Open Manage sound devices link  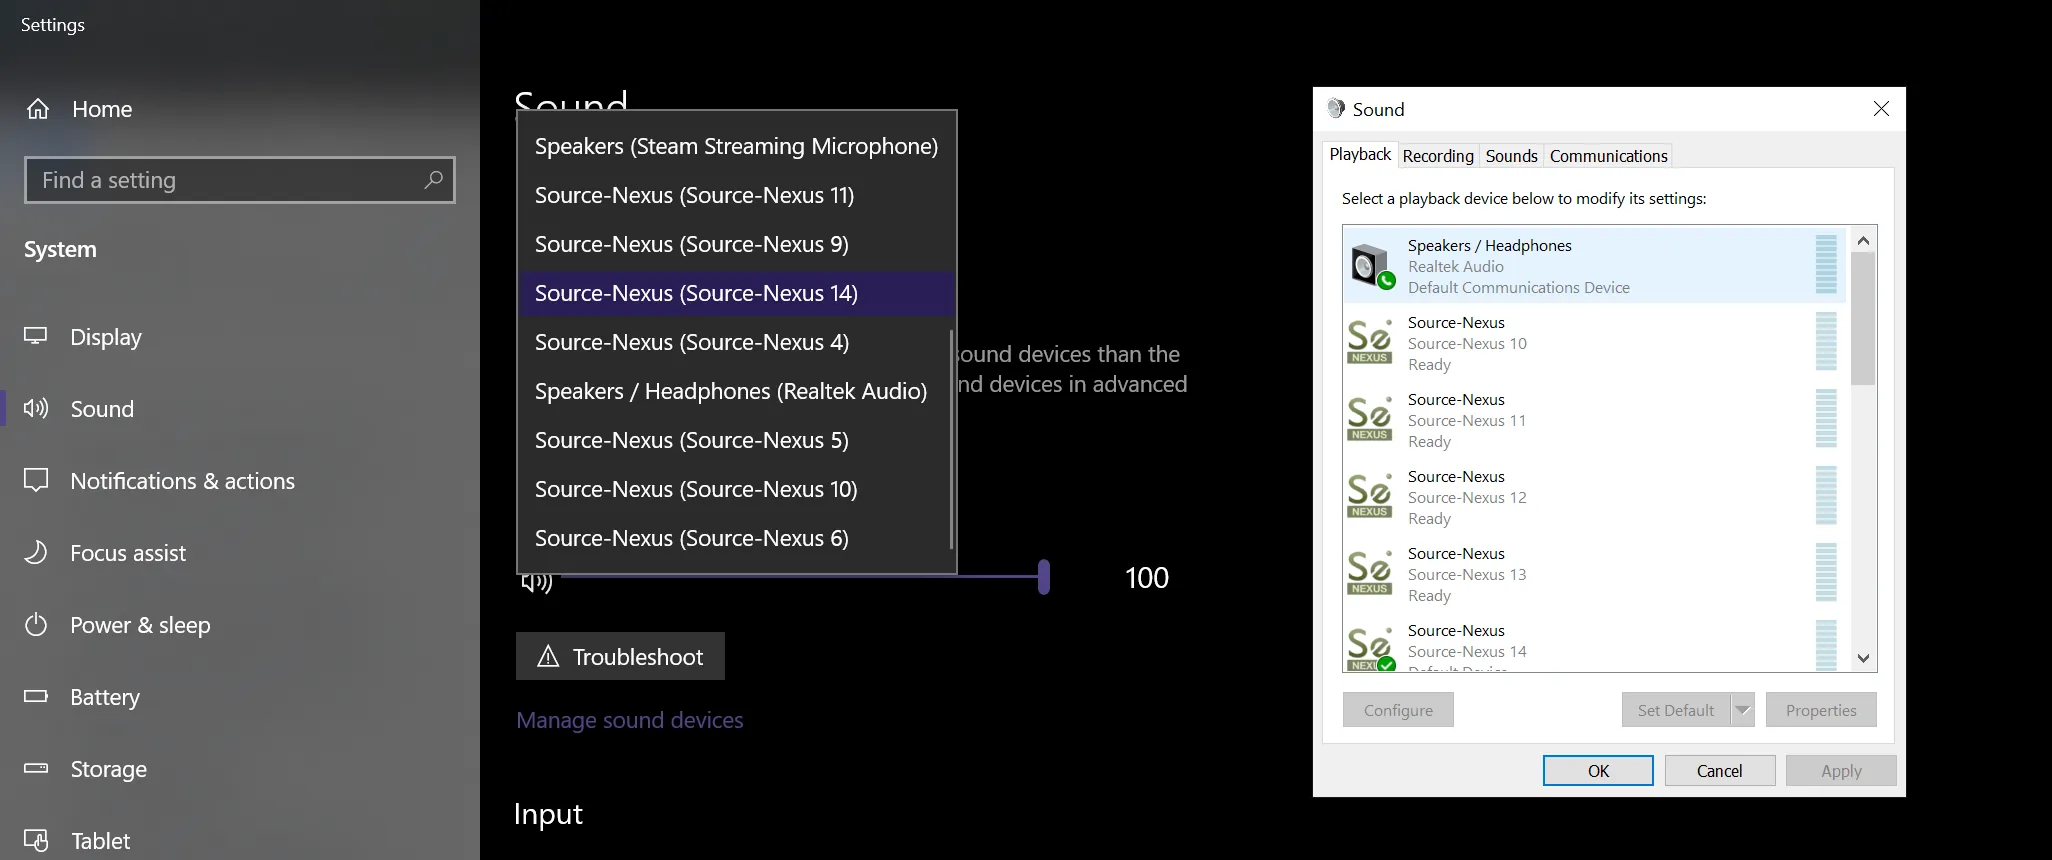[x=630, y=720]
